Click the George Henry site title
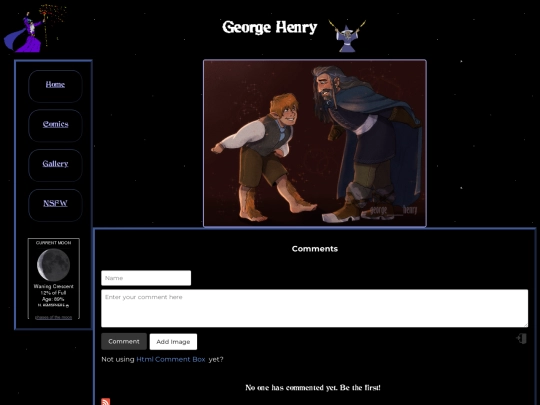Image resolution: width=540 pixels, height=405 pixels. coord(269,27)
